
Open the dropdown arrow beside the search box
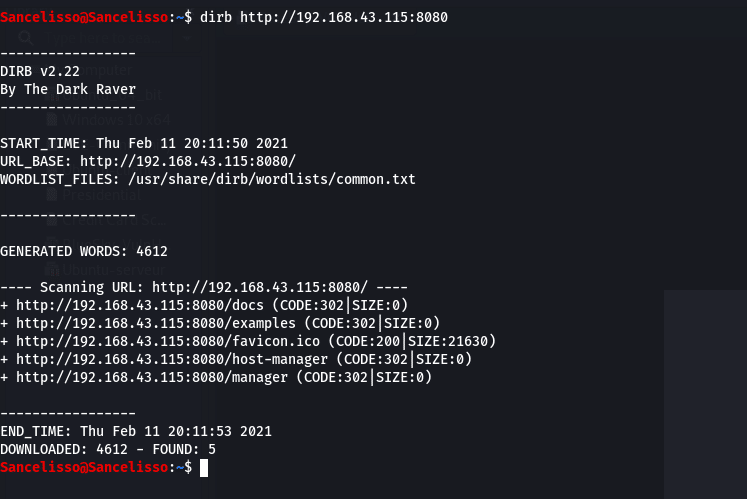point(187,38)
